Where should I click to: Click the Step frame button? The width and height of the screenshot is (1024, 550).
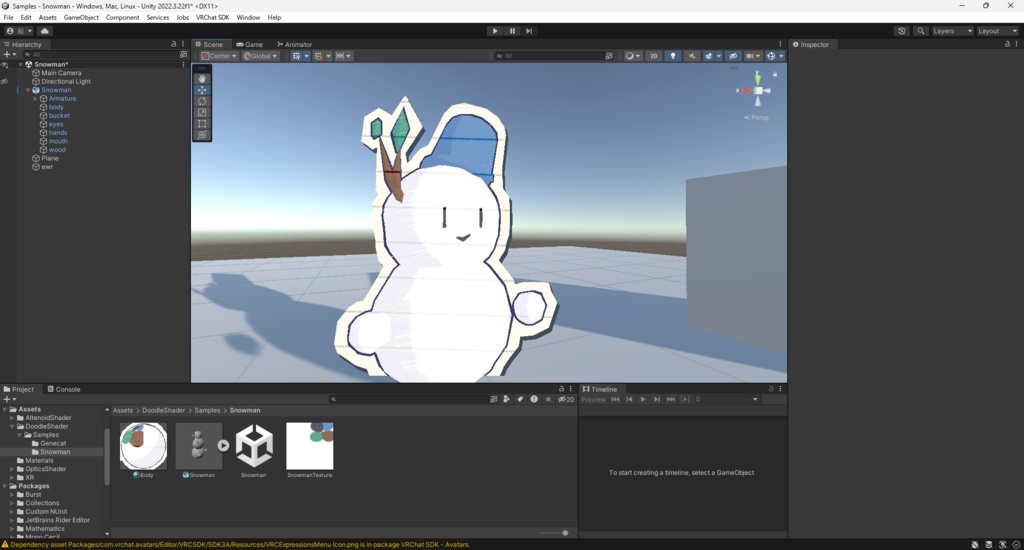point(529,31)
